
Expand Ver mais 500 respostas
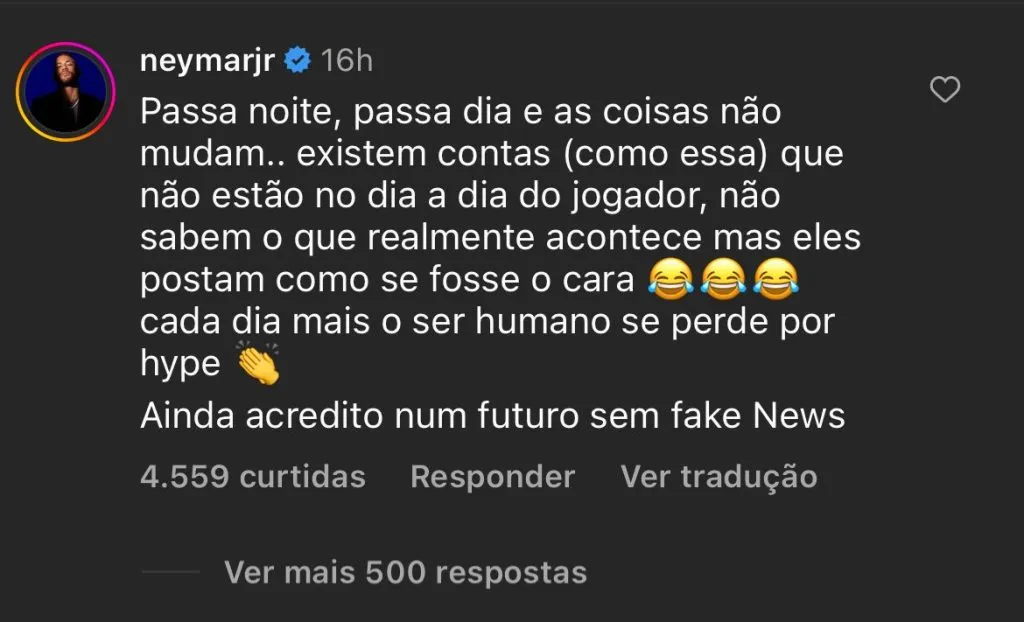[405, 572]
